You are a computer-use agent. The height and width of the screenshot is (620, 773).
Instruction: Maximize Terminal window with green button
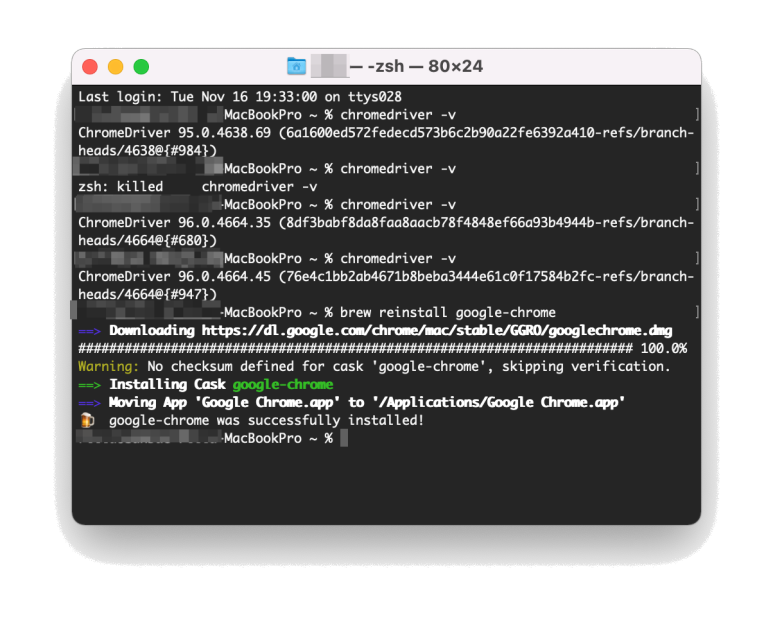coord(141,67)
